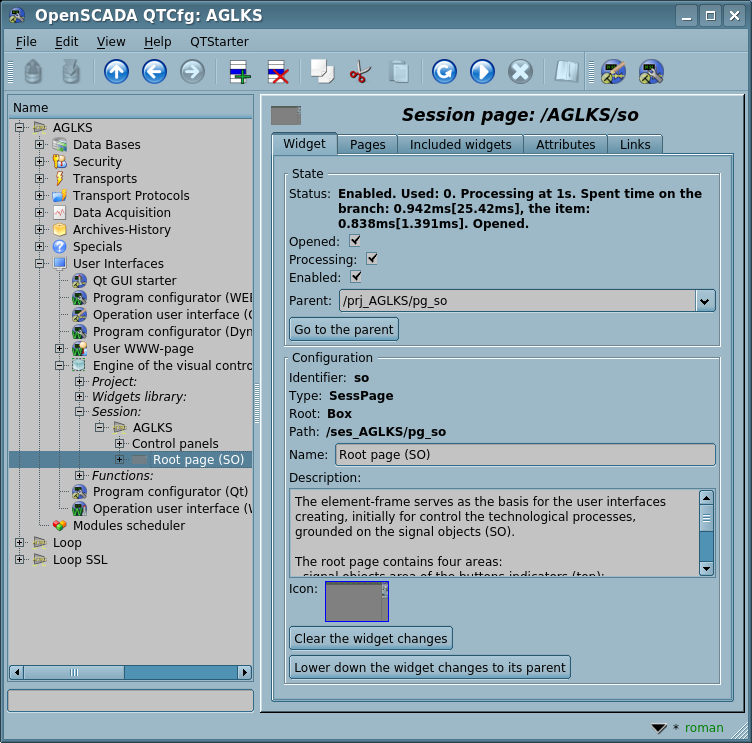Toggle the Enabled checkbox
Screen dimensions: 752x743
(x=355, y=277)
